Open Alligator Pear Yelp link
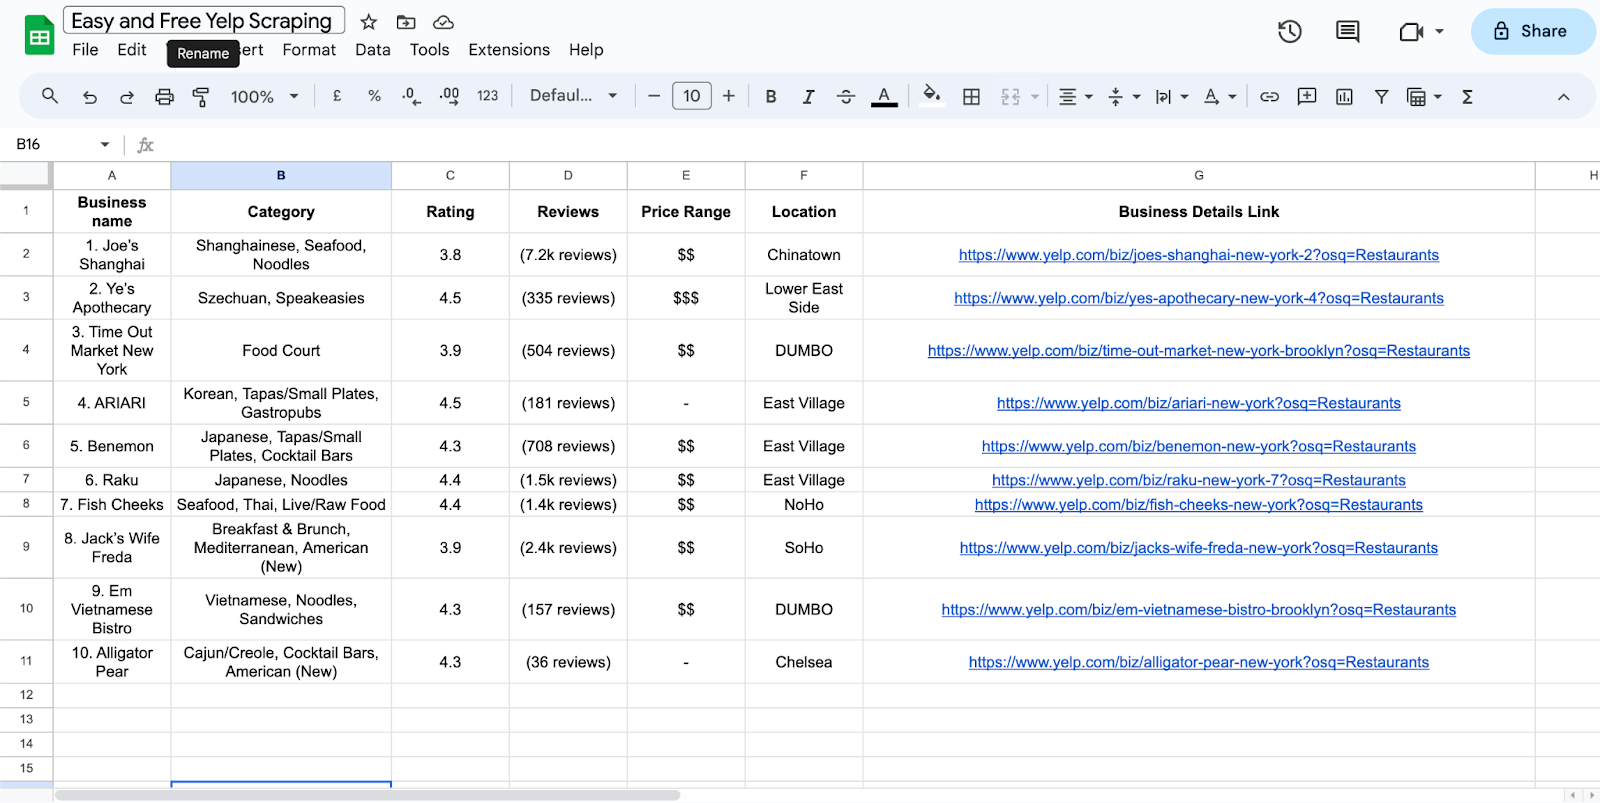Screen dimensions: 1600x803 1198,662
